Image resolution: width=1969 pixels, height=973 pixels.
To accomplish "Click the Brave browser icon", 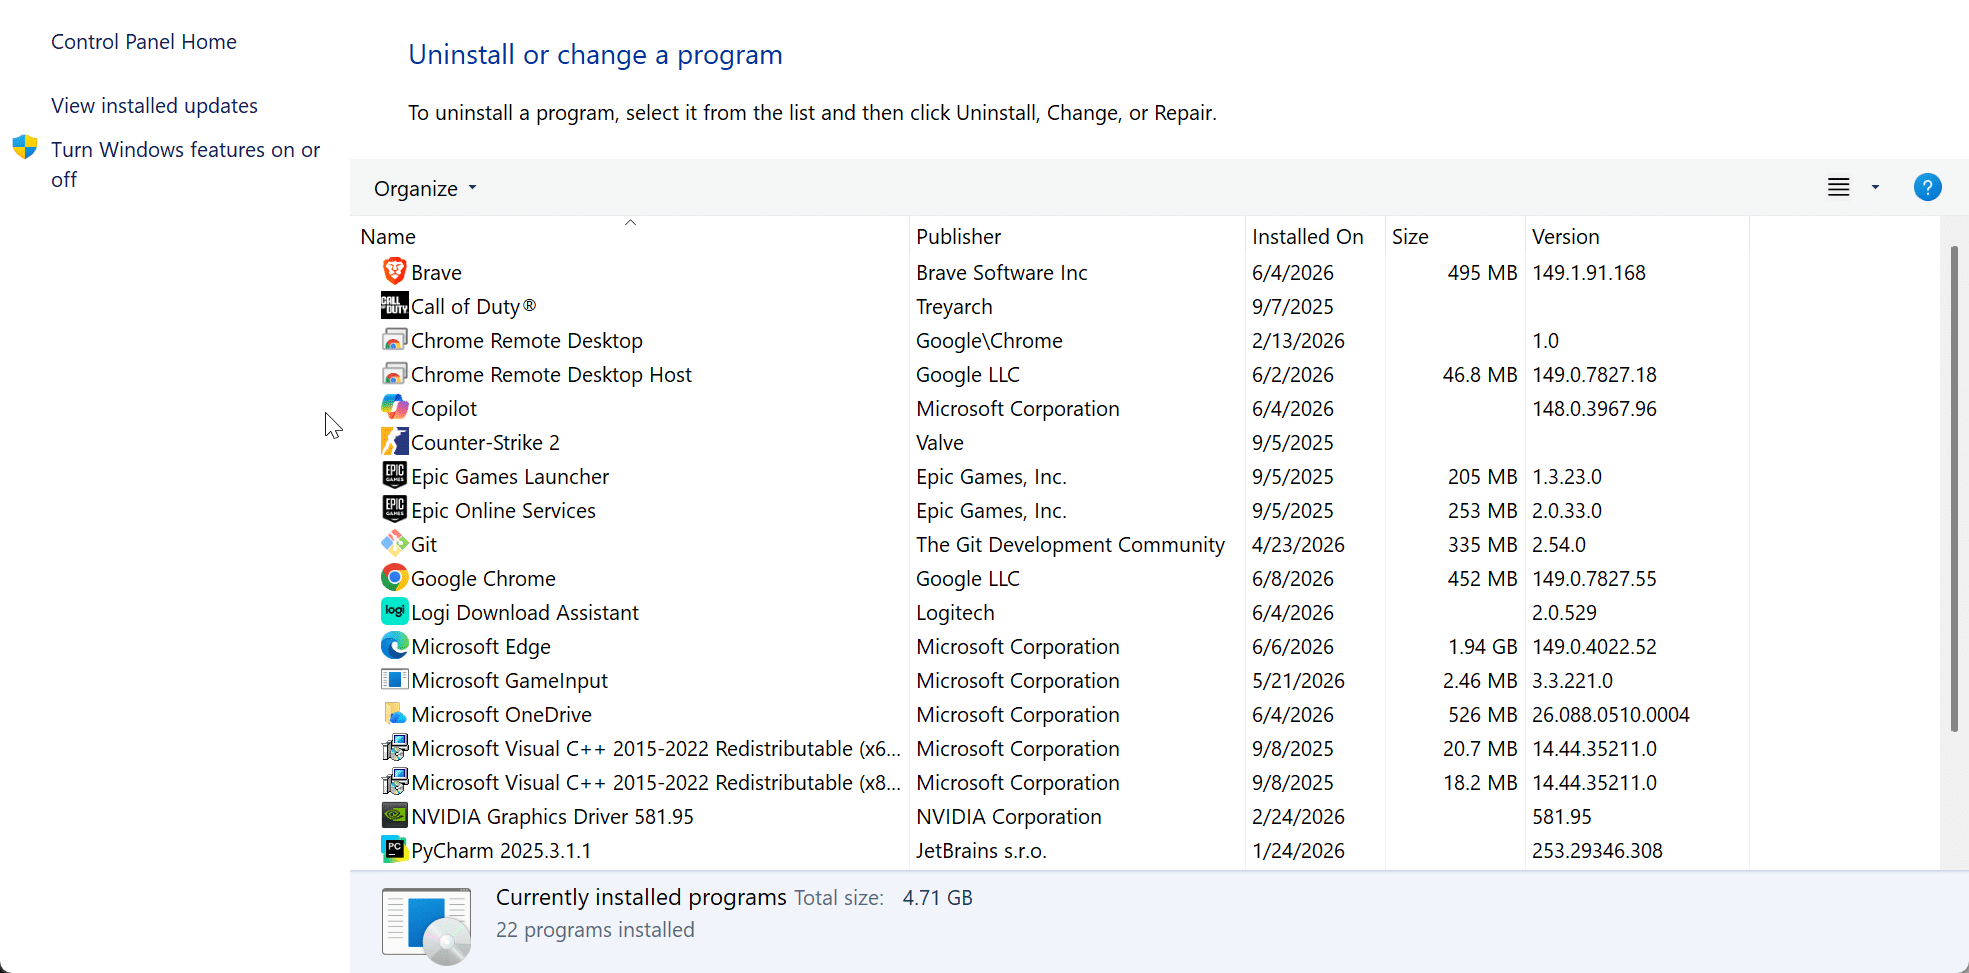I will pyautogui.click(x=395, y=271).
